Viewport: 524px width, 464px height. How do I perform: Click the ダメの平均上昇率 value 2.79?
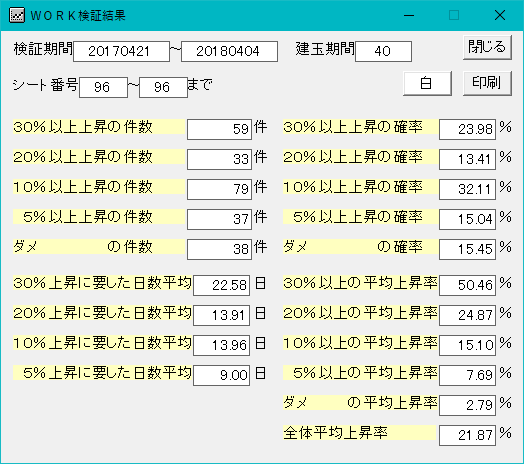tap(467, 405)
